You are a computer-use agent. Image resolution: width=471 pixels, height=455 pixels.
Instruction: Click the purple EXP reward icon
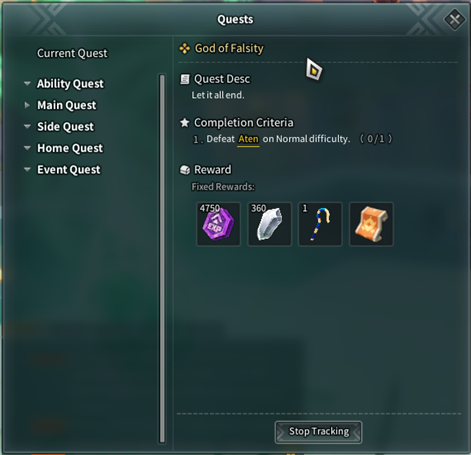(218, 224)
